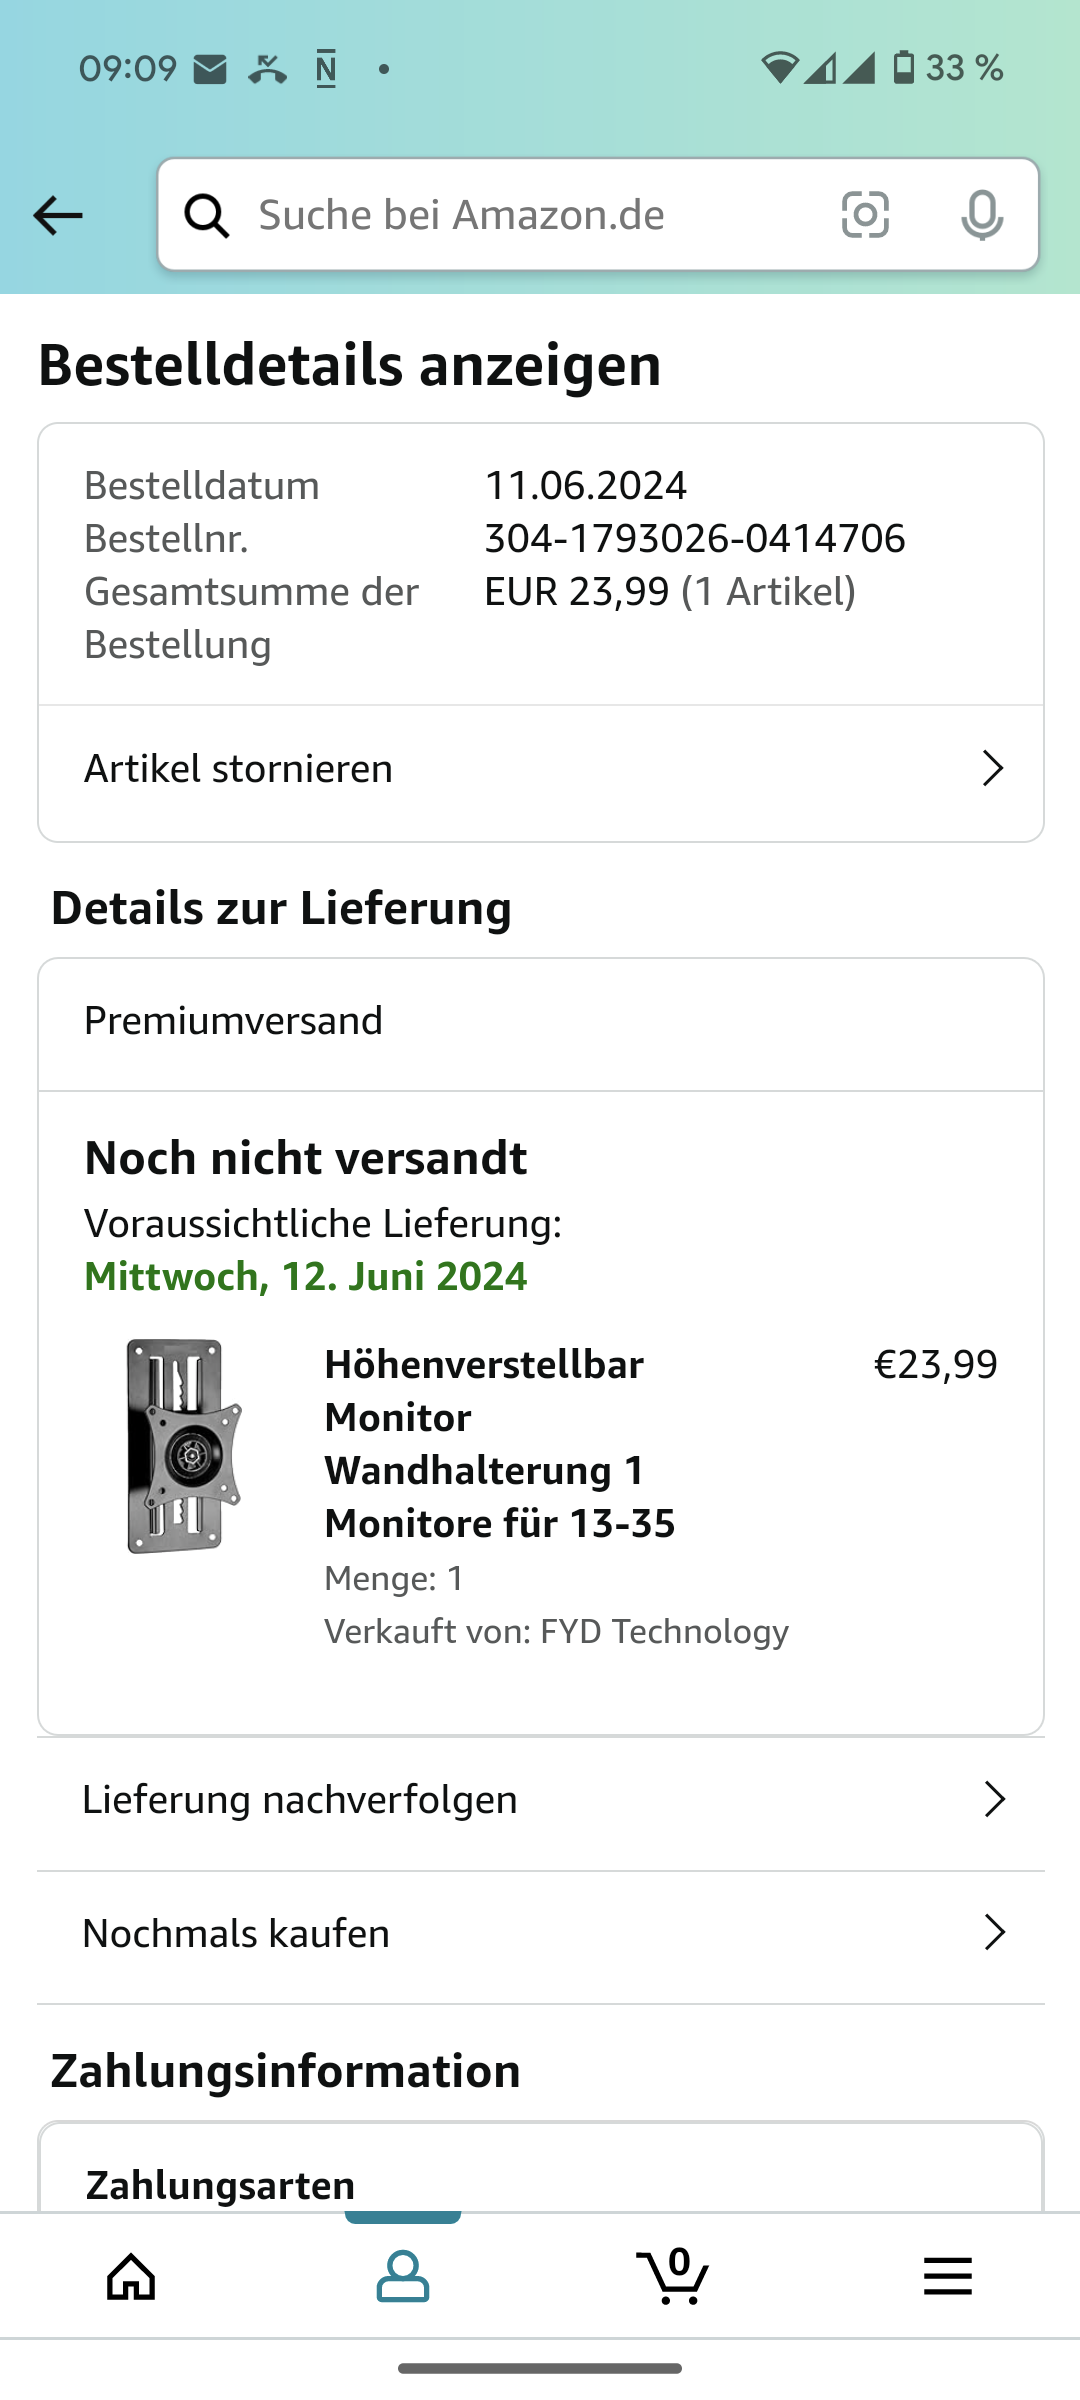
Task: Tap the battery indicator in status bar
Action: click(x=904, y=68)
